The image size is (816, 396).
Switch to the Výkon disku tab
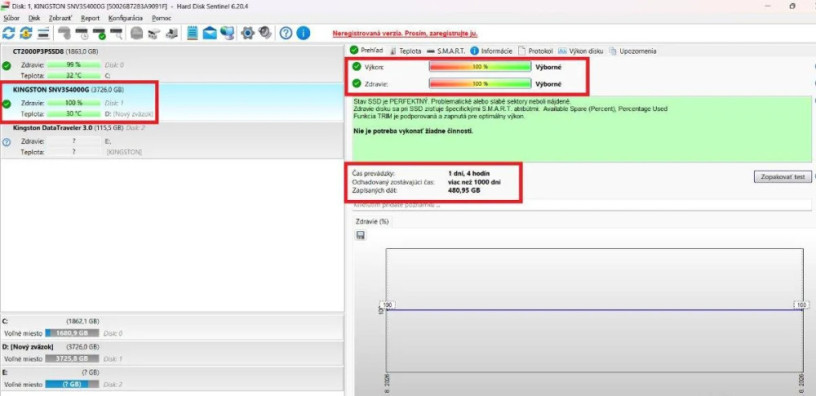click(581, 51)
